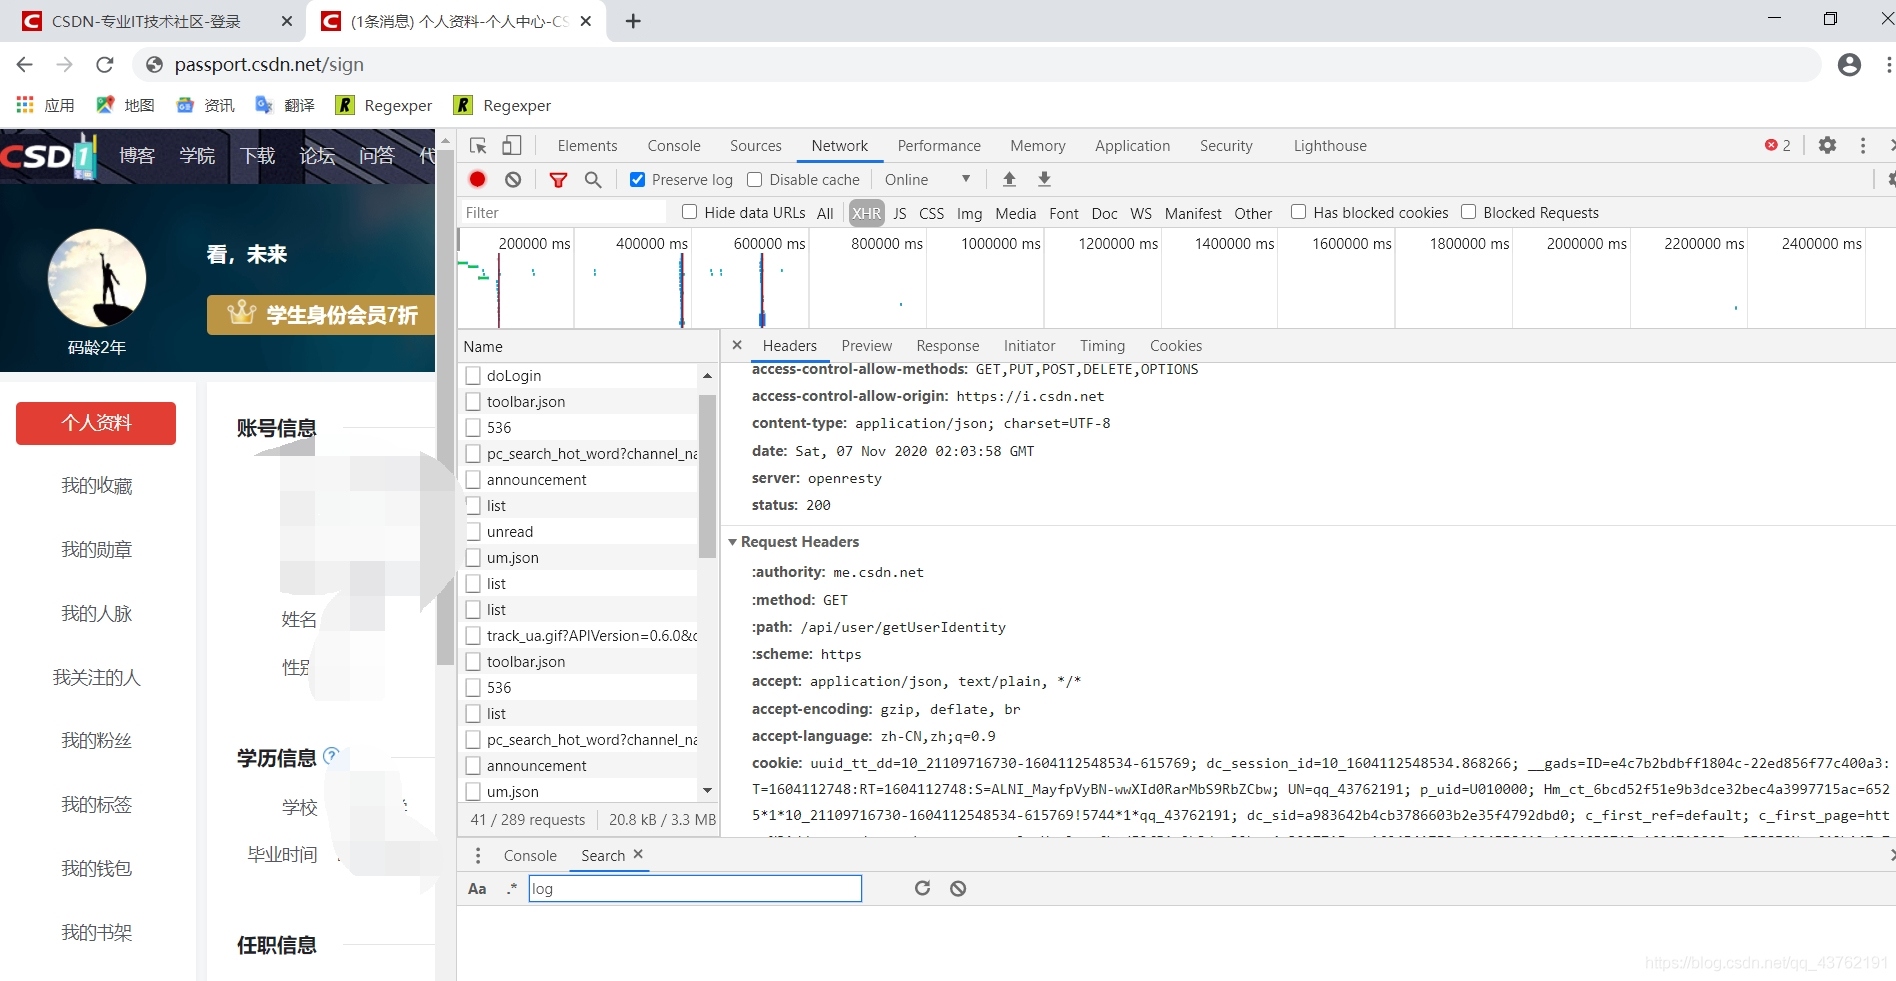Click the record network log button
This screenshot has height=981, width=1896.
[477, 179]
